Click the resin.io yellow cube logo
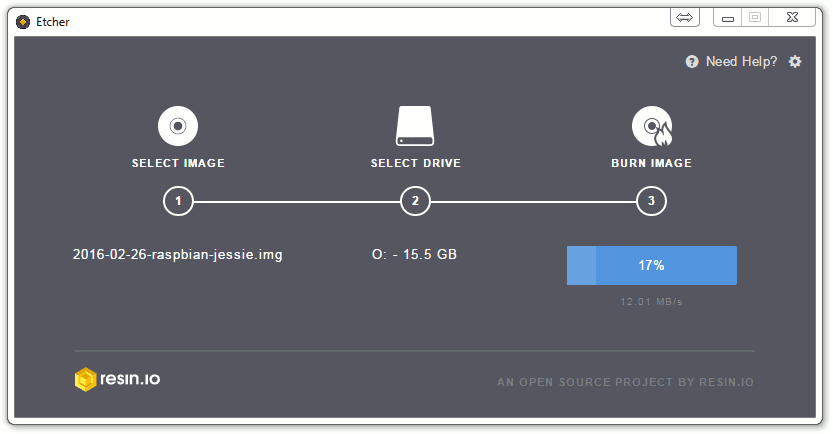Screen dimensions: 833x434 85,379
